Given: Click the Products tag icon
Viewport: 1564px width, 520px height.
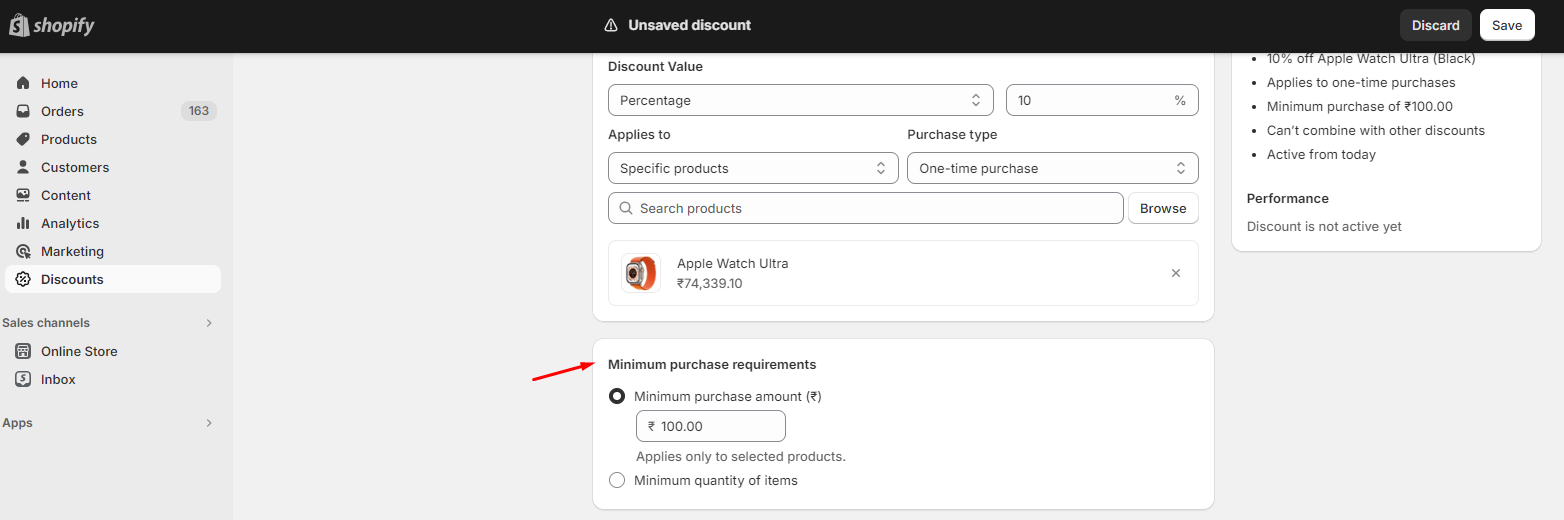Looking at the screenshot, I should [x=23, y=139].
